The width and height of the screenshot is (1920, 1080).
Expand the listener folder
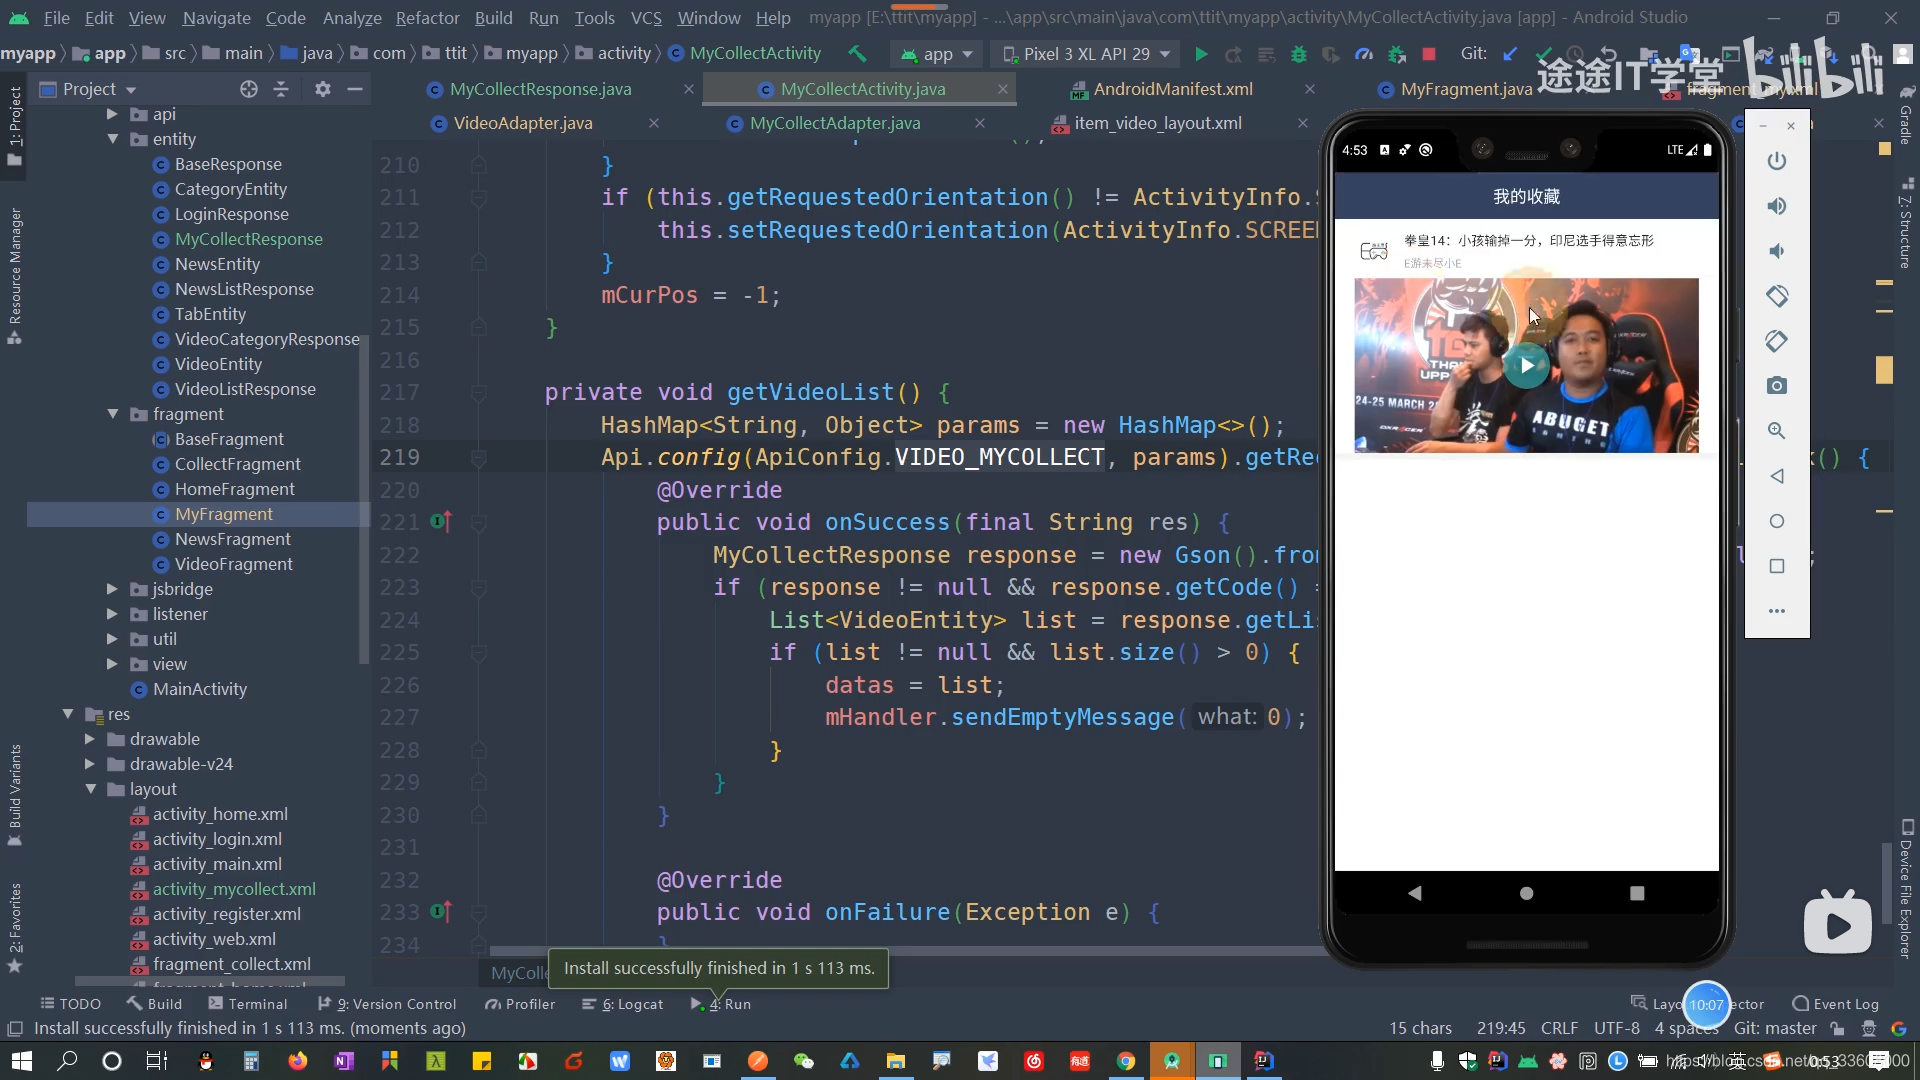point(112,614)
